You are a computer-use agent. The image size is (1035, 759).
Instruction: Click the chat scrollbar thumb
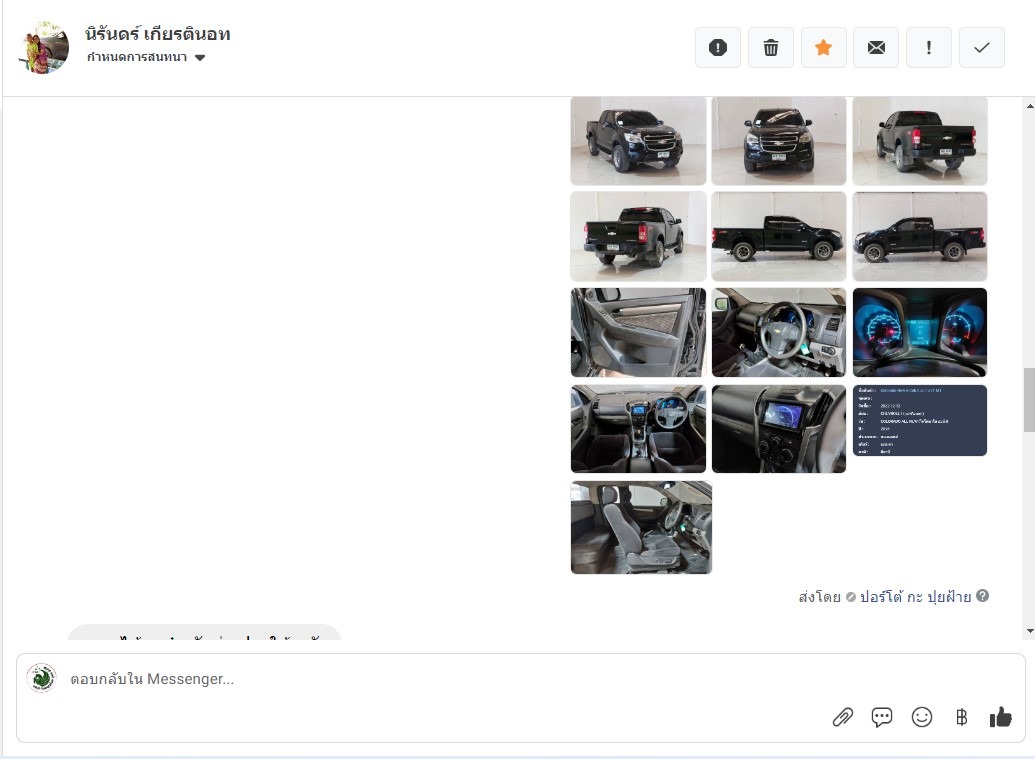point(1030,399)
